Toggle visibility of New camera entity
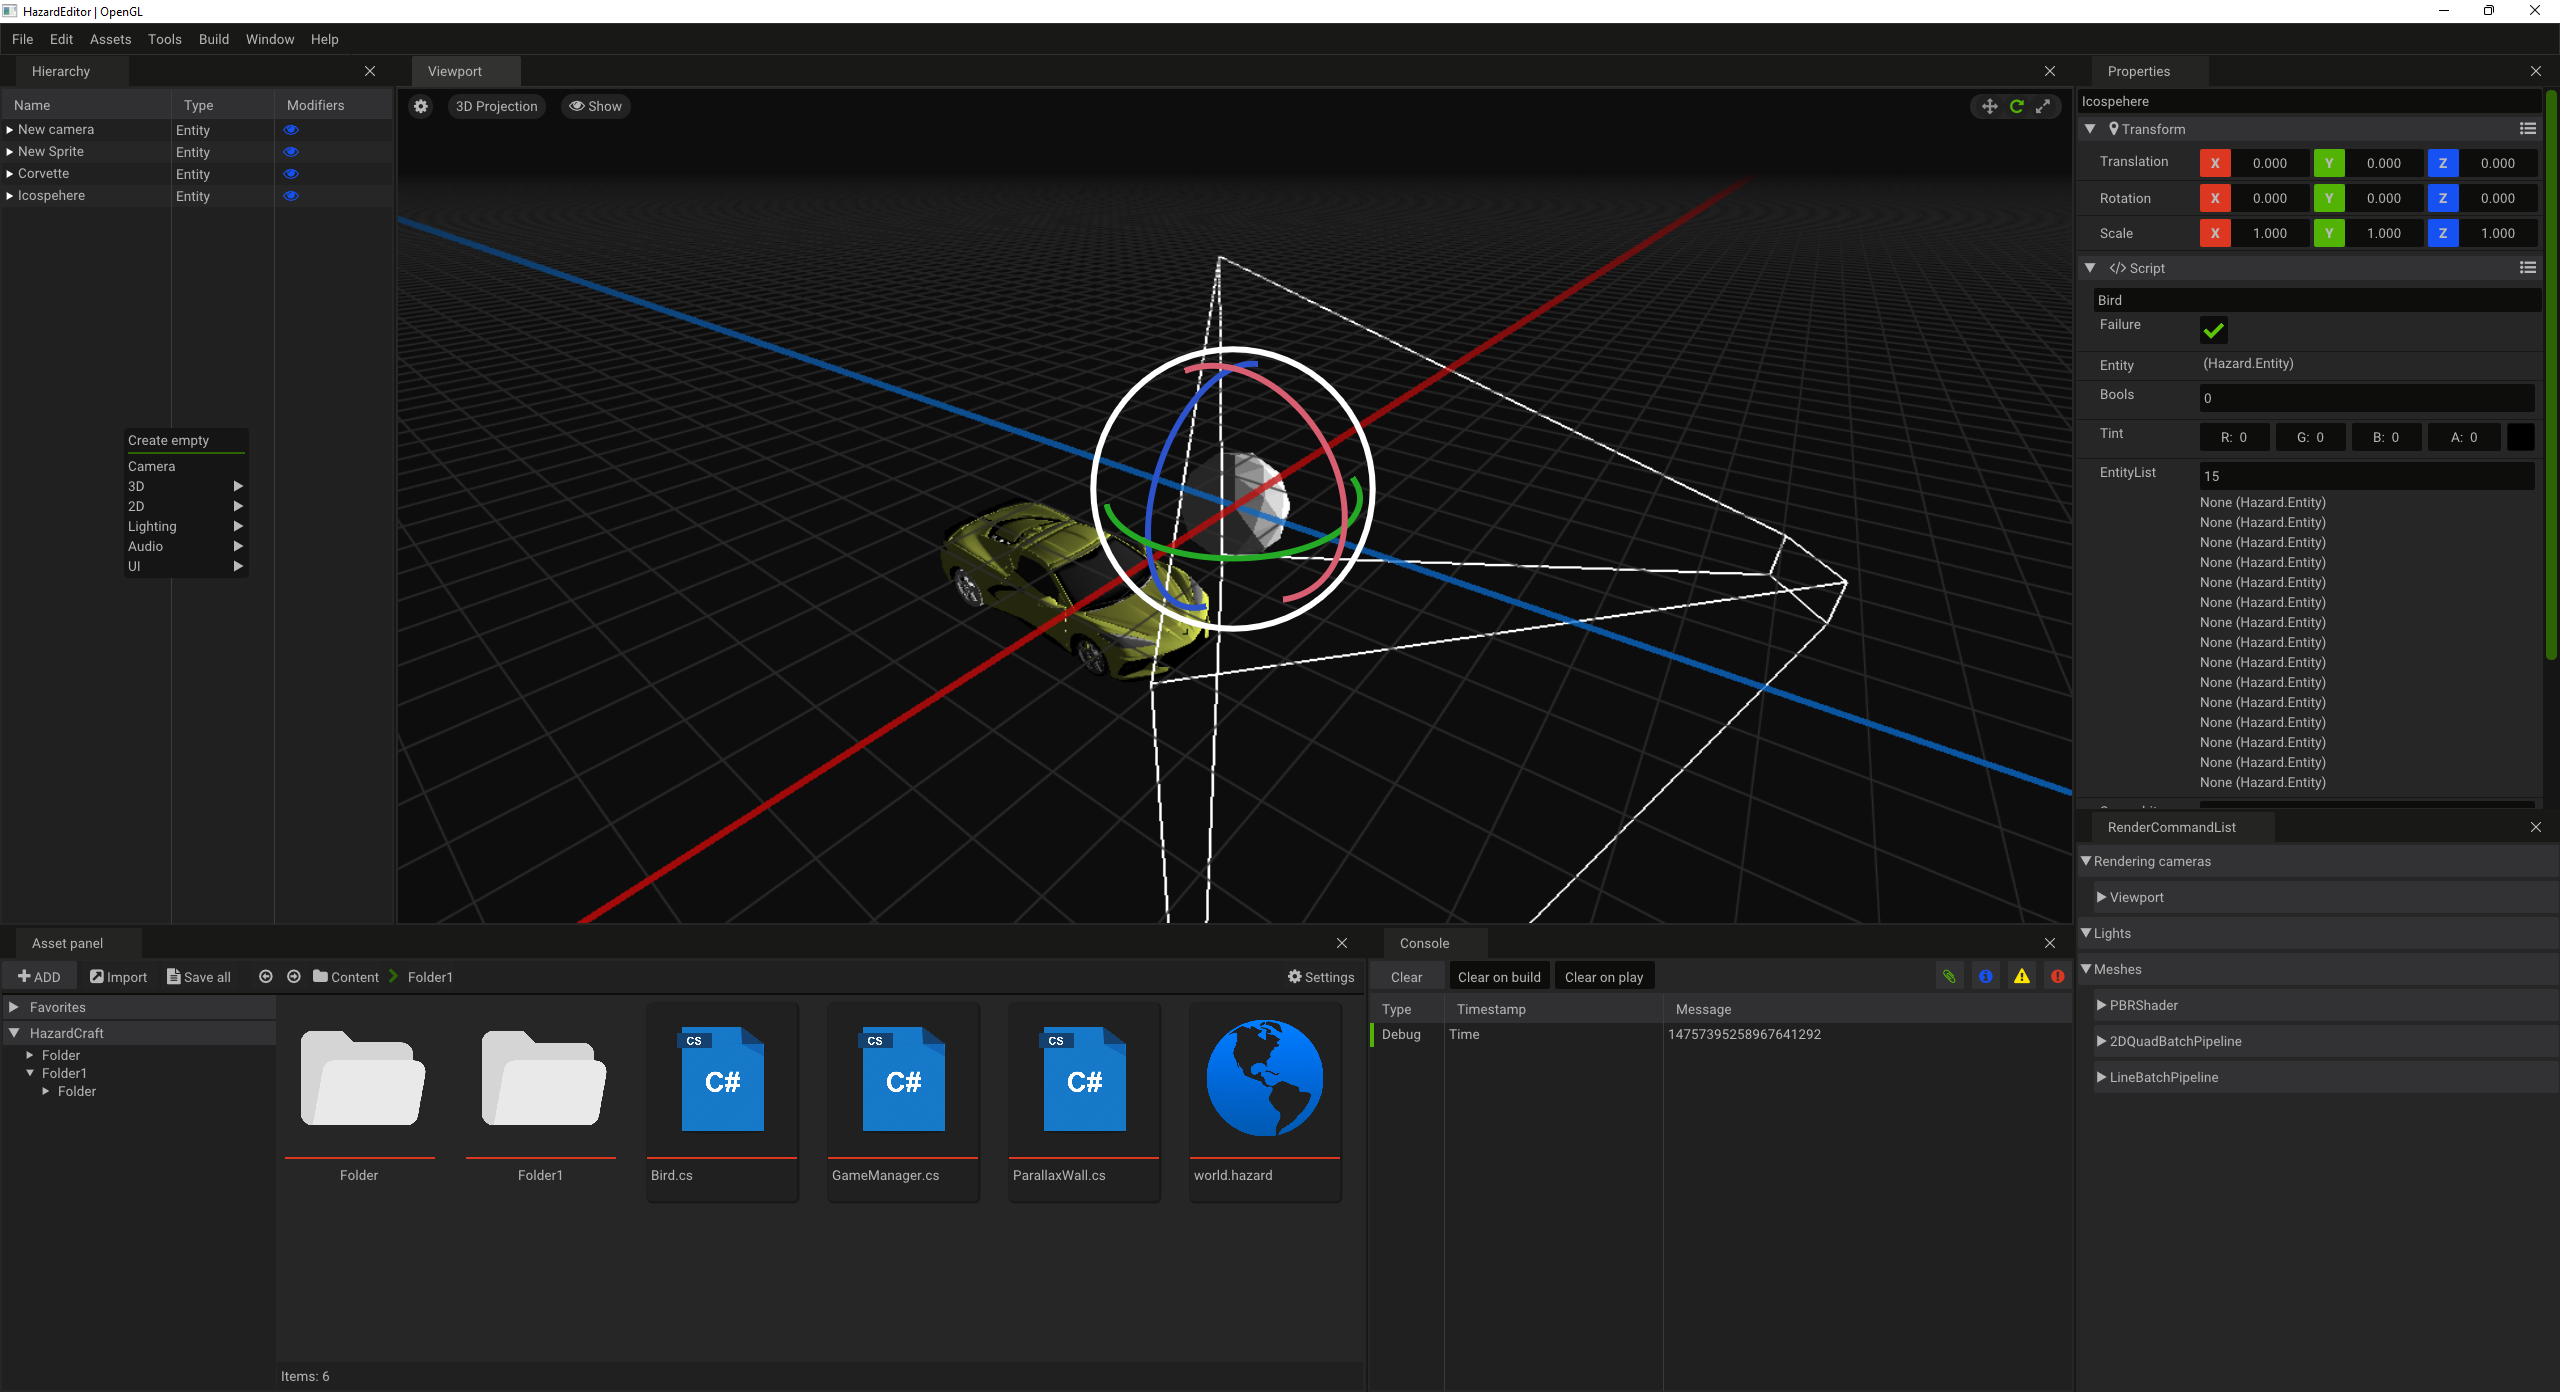 pyautogui.click(x=291, y=130)
